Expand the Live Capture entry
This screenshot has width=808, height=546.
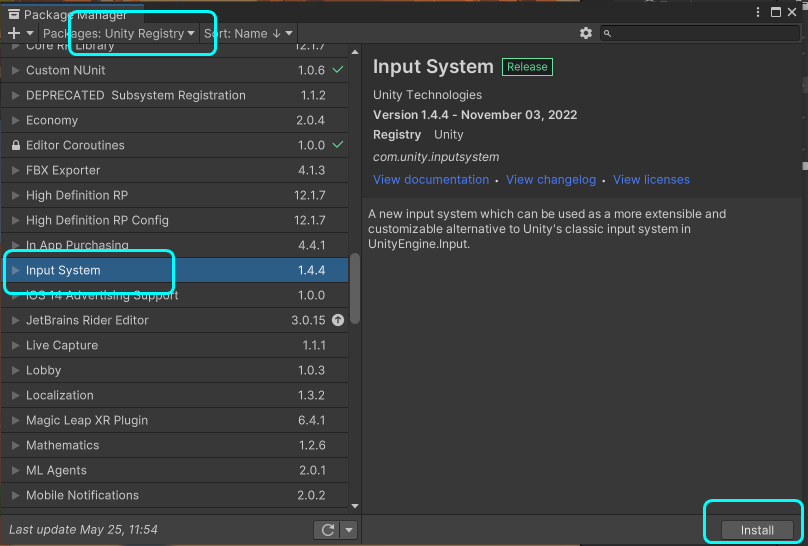pyautogui.click(x=15, y=345)
